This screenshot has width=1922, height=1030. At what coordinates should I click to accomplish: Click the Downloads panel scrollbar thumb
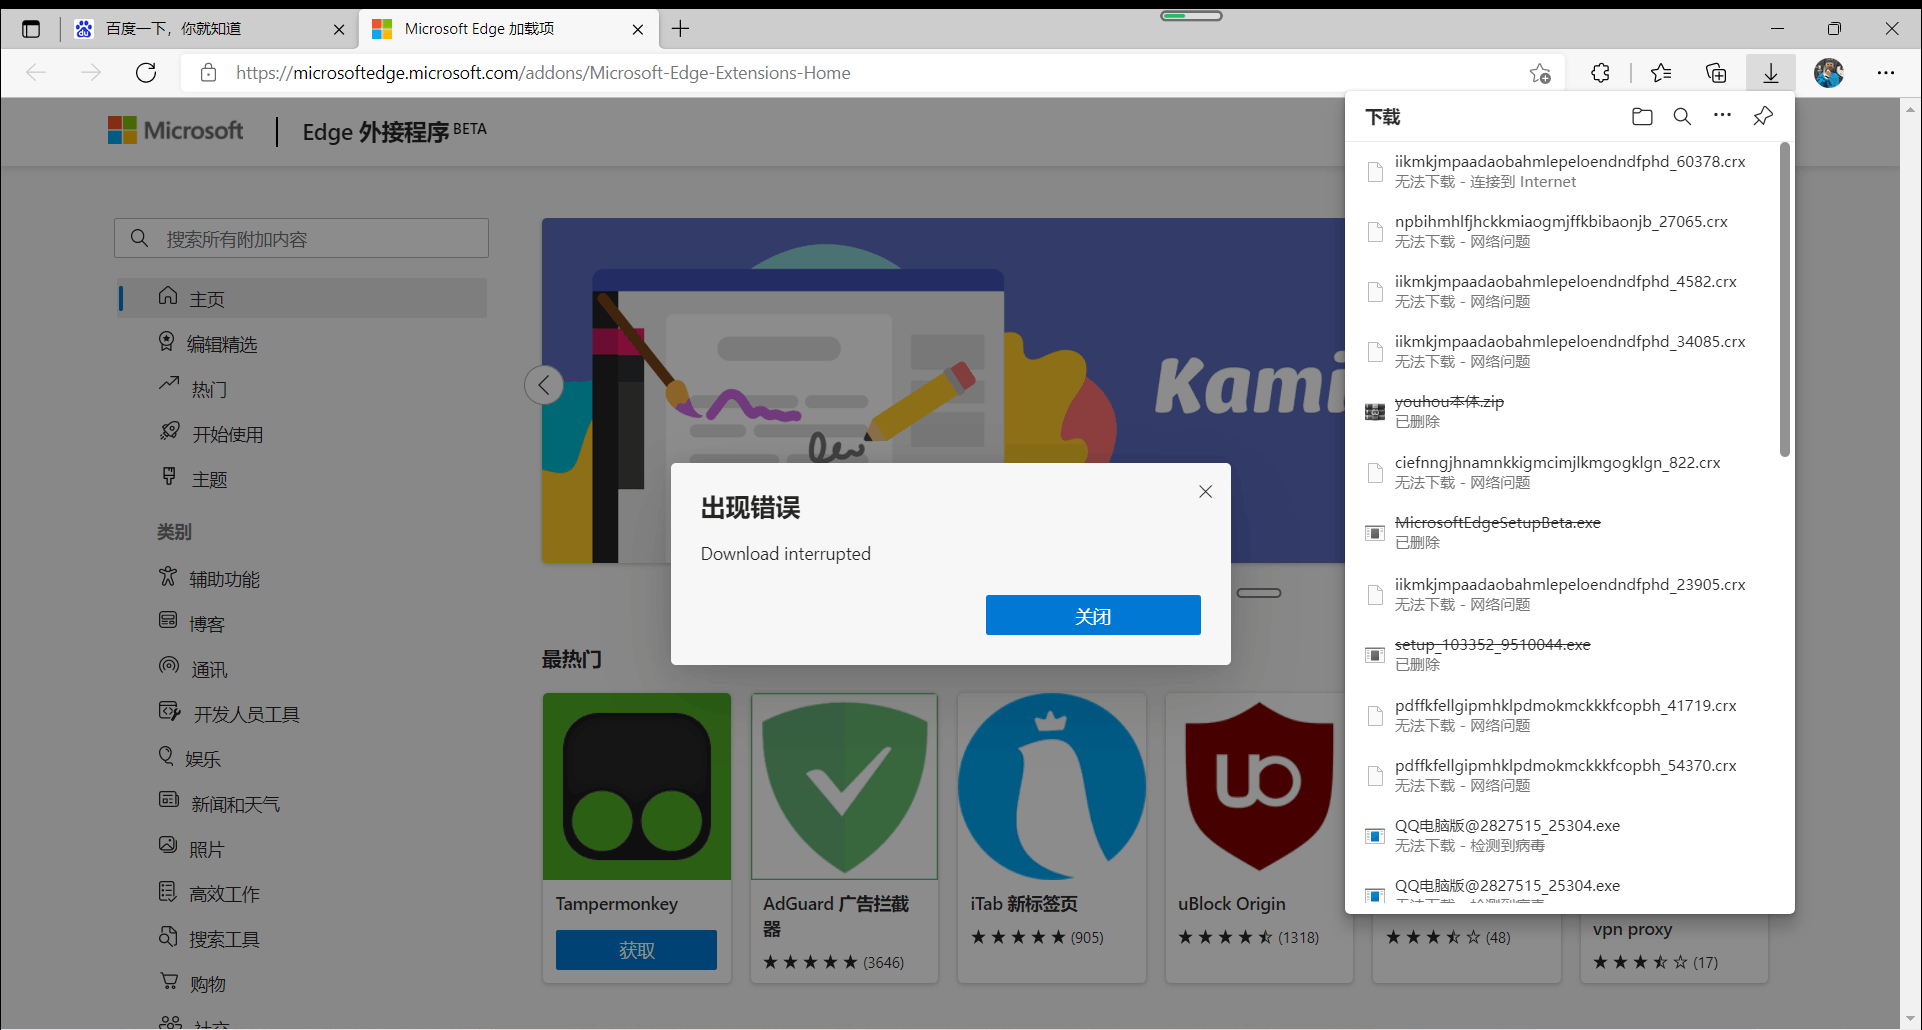1785,300
